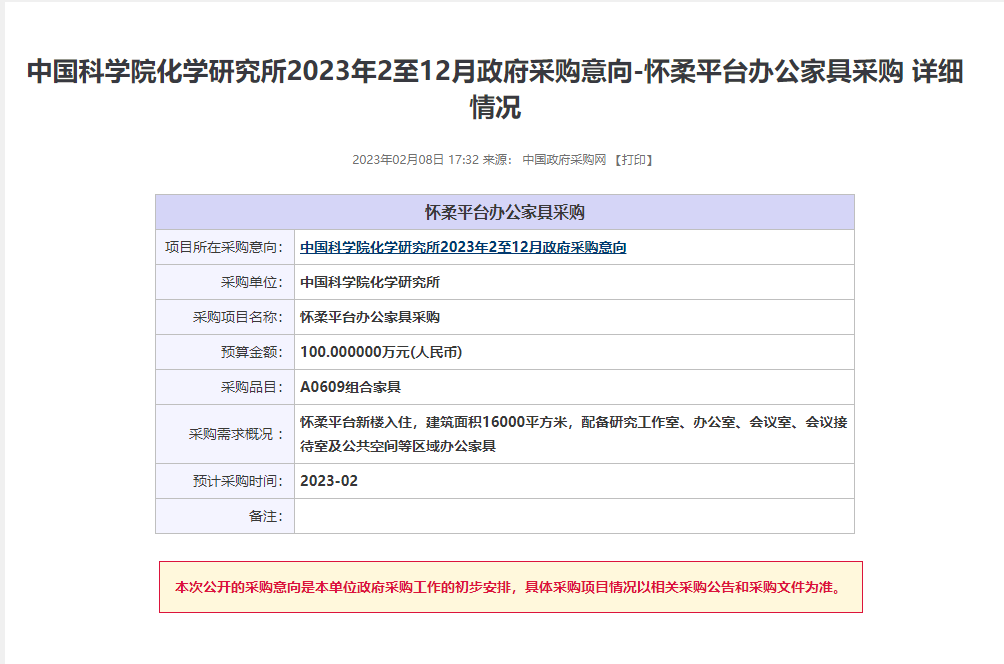
Task: Click the table header 怀柔平台办公家具采购
Action: point(505,213)
